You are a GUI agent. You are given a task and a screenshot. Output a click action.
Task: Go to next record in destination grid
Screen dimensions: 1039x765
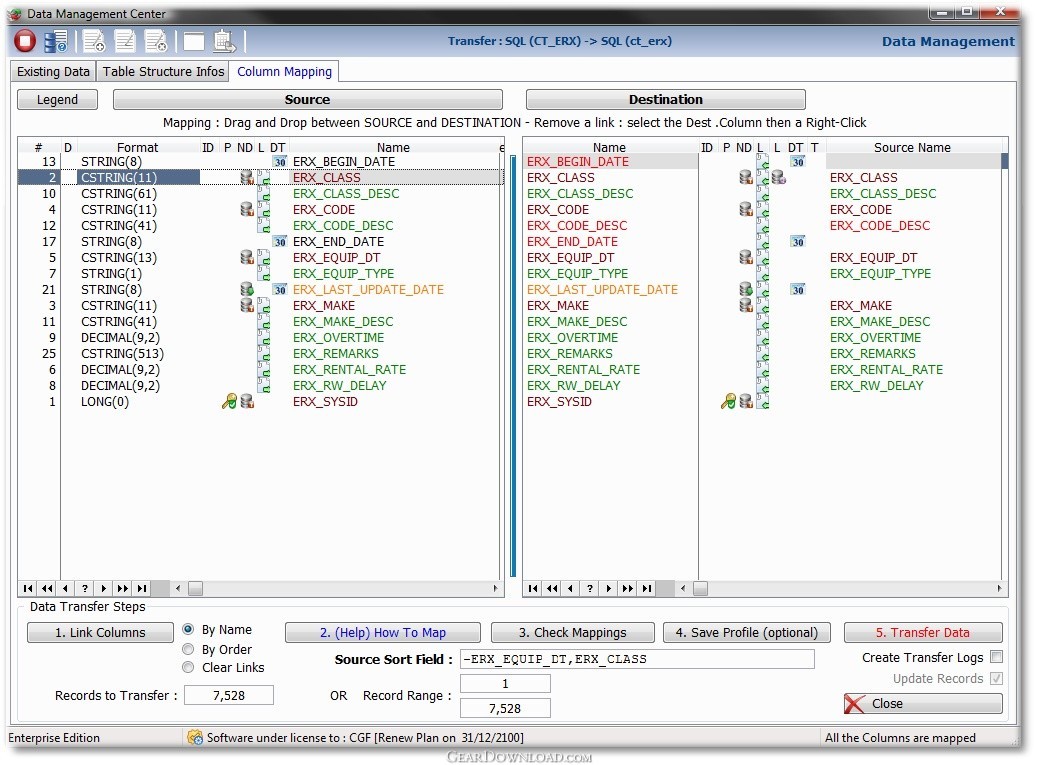(x=609, y=588)
